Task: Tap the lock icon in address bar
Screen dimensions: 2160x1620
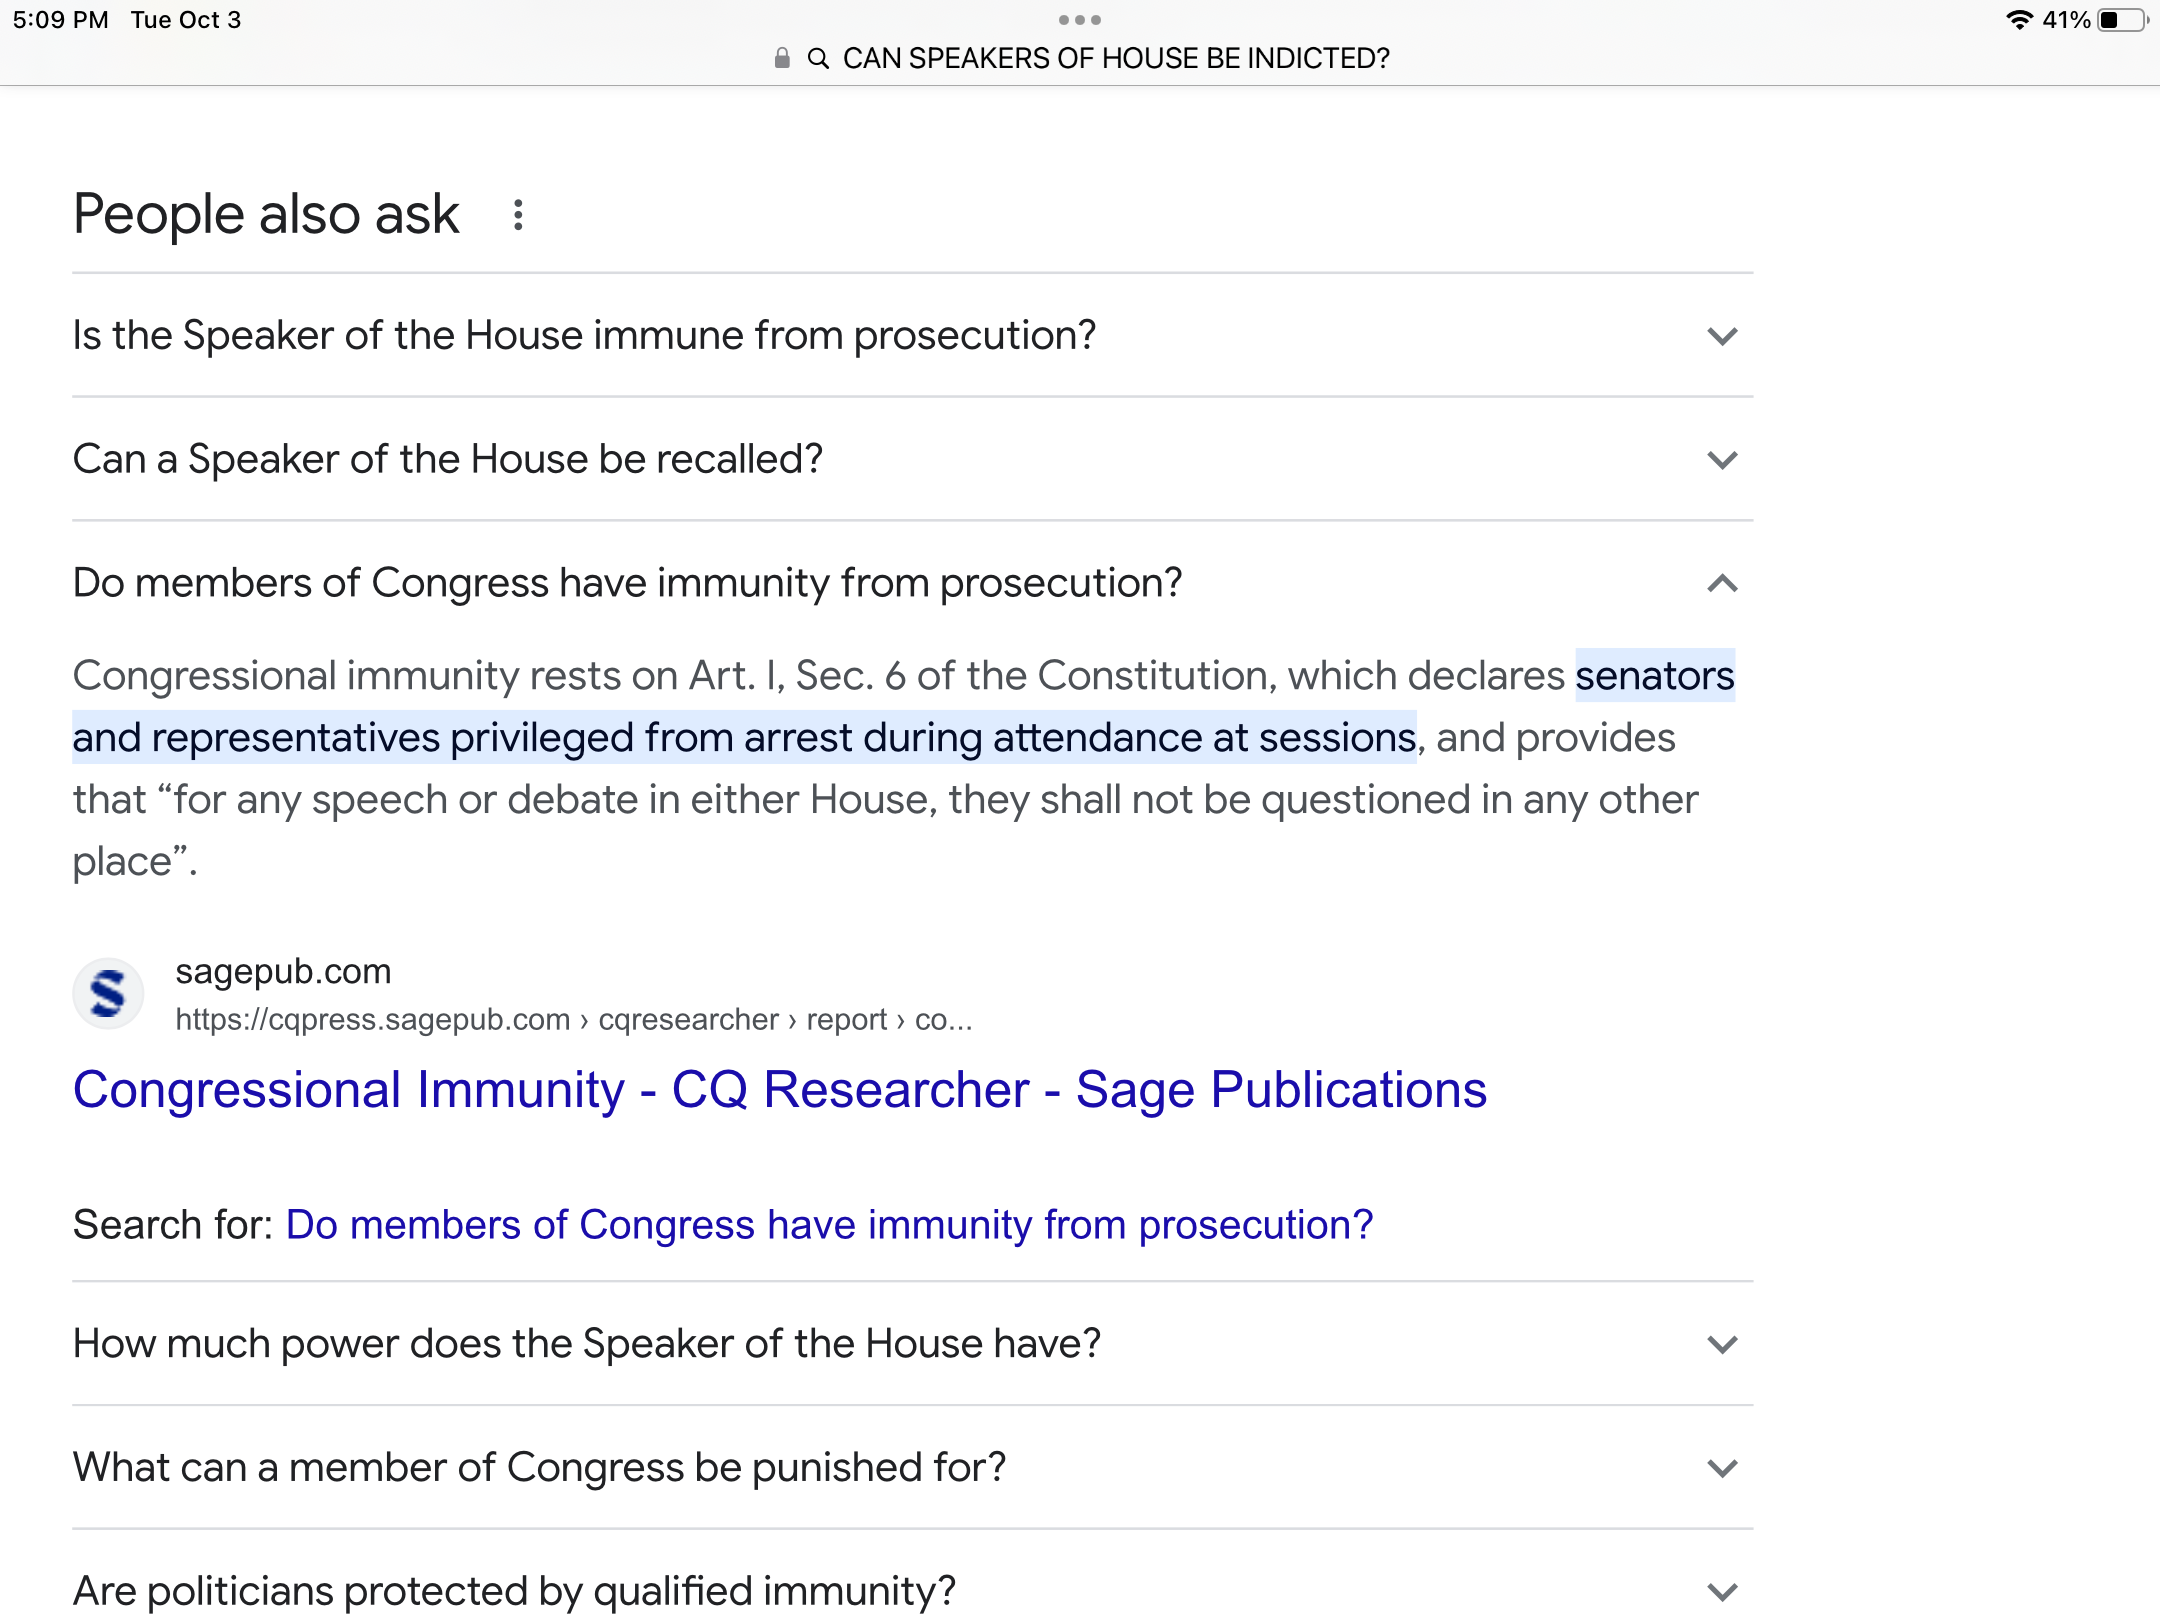Action: coord(782,59)
